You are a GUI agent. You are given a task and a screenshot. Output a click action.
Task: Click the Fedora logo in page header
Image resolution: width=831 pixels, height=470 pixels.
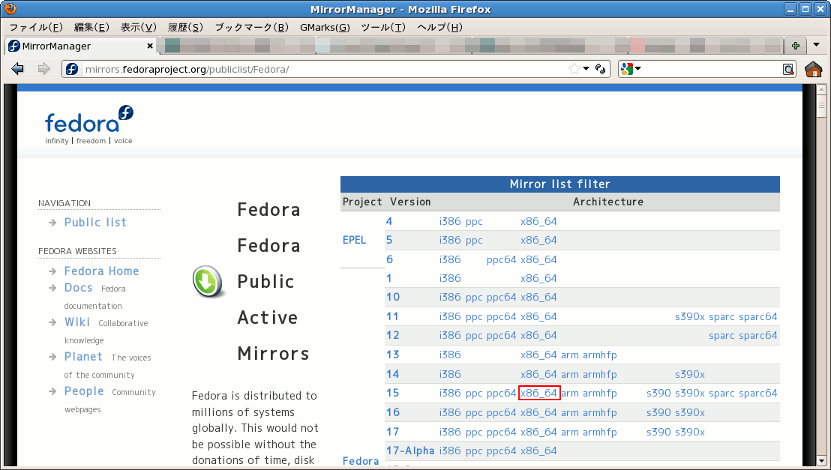click(89, 124)
